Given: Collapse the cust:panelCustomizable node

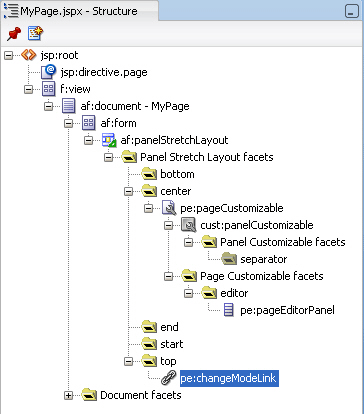Looking at the screenshot, I should 169,225.
